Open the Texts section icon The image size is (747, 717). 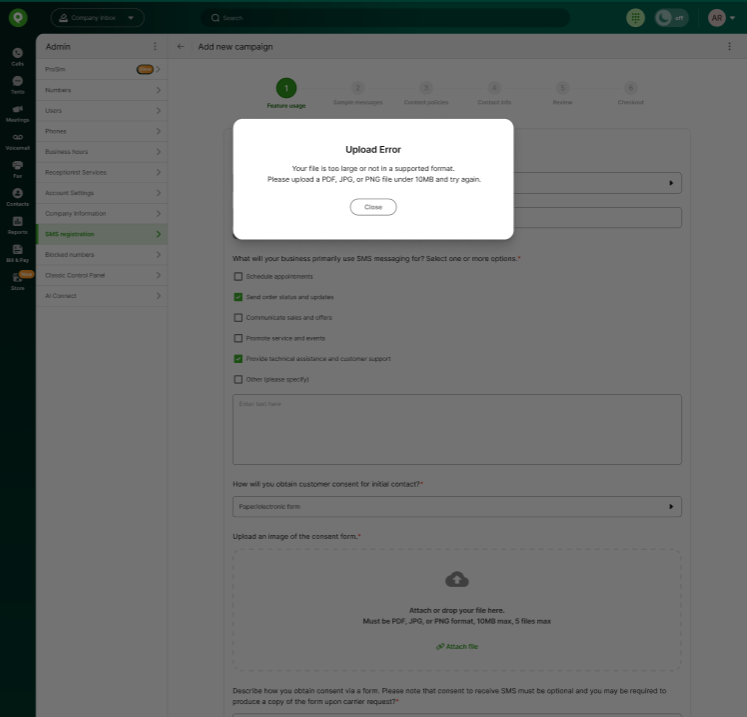(17, 83)
